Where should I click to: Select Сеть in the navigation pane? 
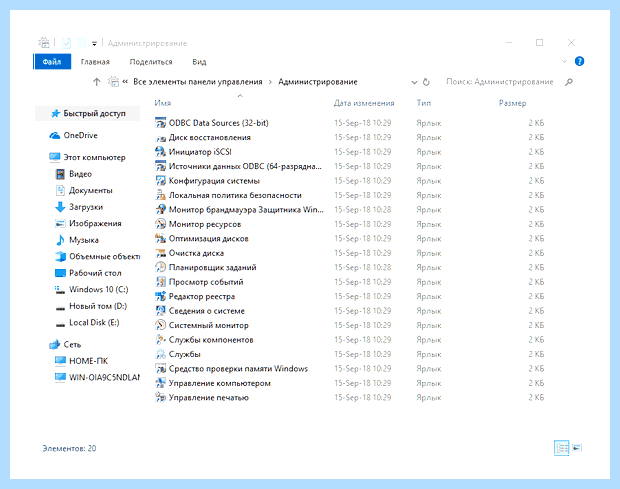click(72, 345)
